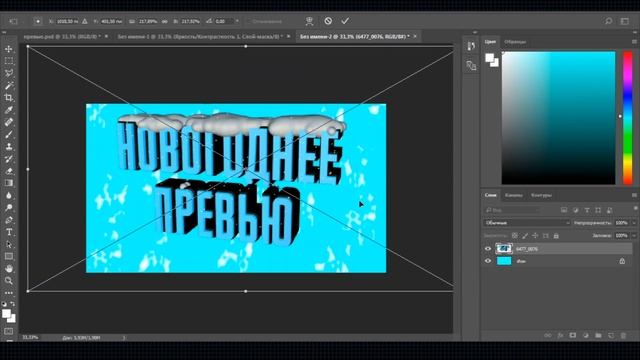
Task: Select the 6477_0076 layer thumbnail
Action: 504,249
